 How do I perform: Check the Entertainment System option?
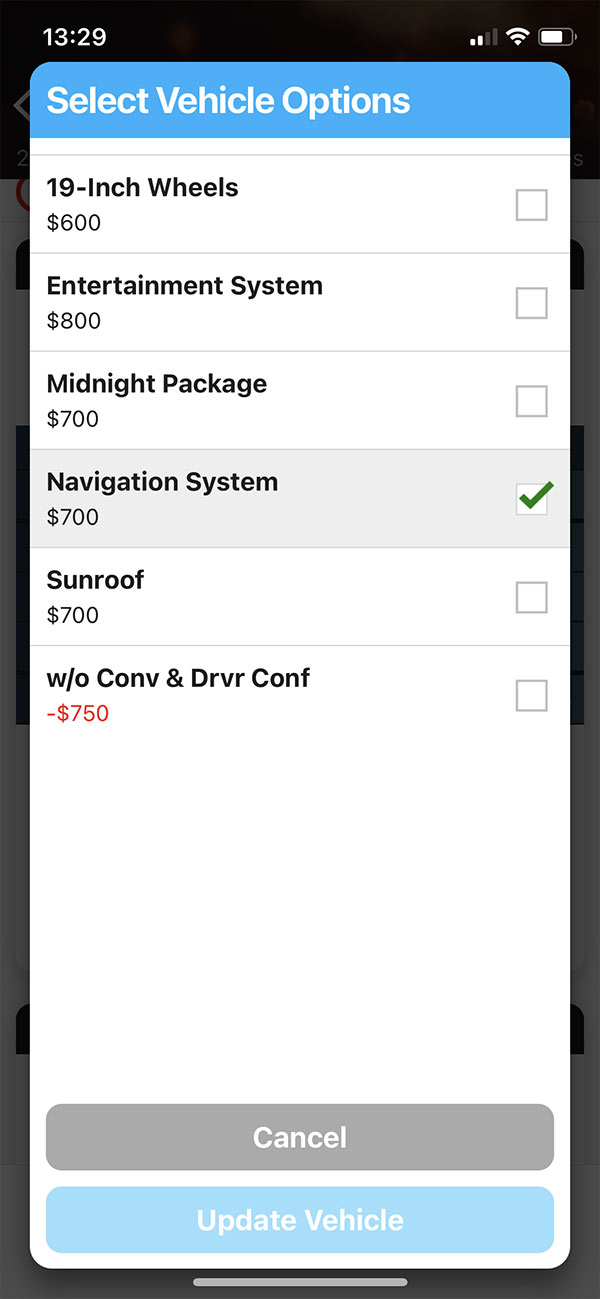pos(531,303)
